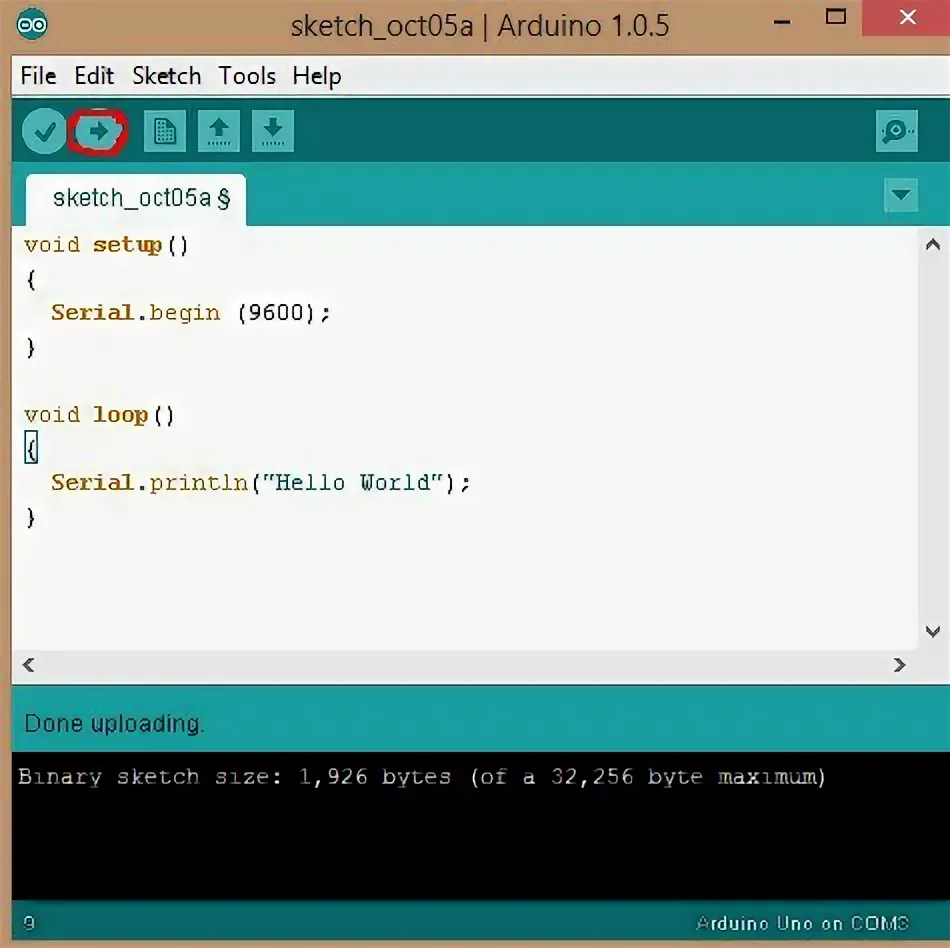Open the Edit menu
Image resolution: width=950 pixels, height=948 pixels.
(94, 76)
